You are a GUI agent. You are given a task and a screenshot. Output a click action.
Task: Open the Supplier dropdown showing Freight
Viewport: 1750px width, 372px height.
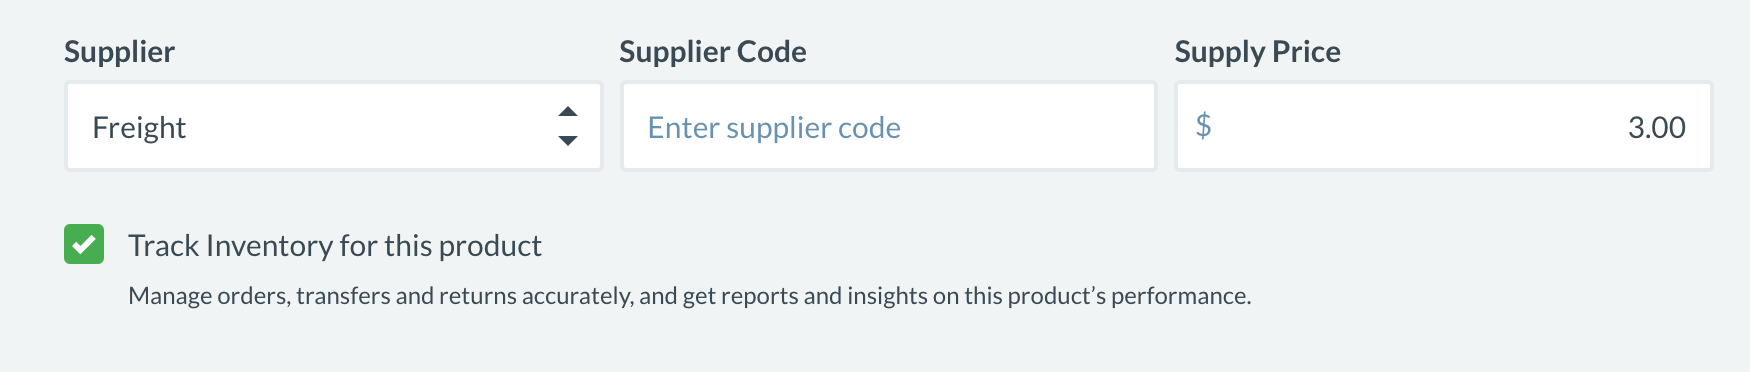click(x=334, y=126)
